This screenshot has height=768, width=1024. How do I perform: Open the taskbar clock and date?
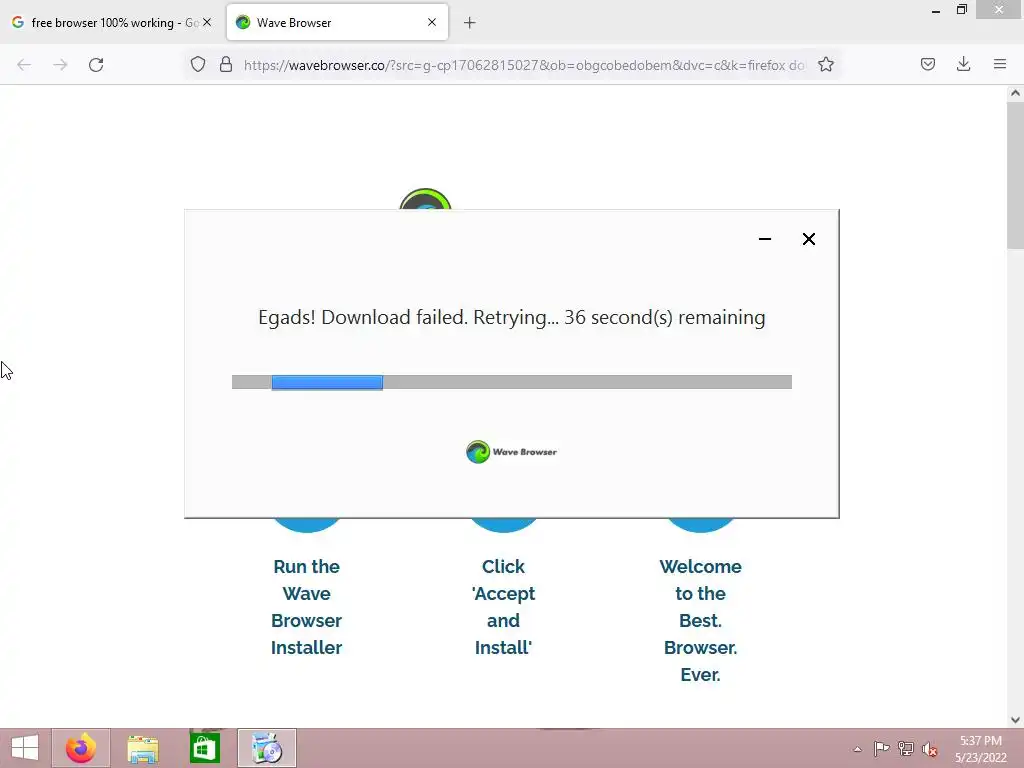(x=980, y=749)
